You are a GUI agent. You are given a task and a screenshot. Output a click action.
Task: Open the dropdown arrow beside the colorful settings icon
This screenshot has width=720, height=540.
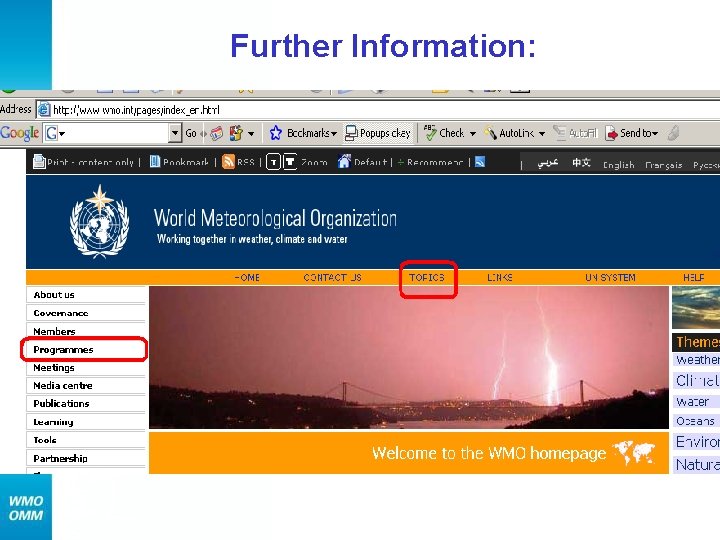(251, 134)
